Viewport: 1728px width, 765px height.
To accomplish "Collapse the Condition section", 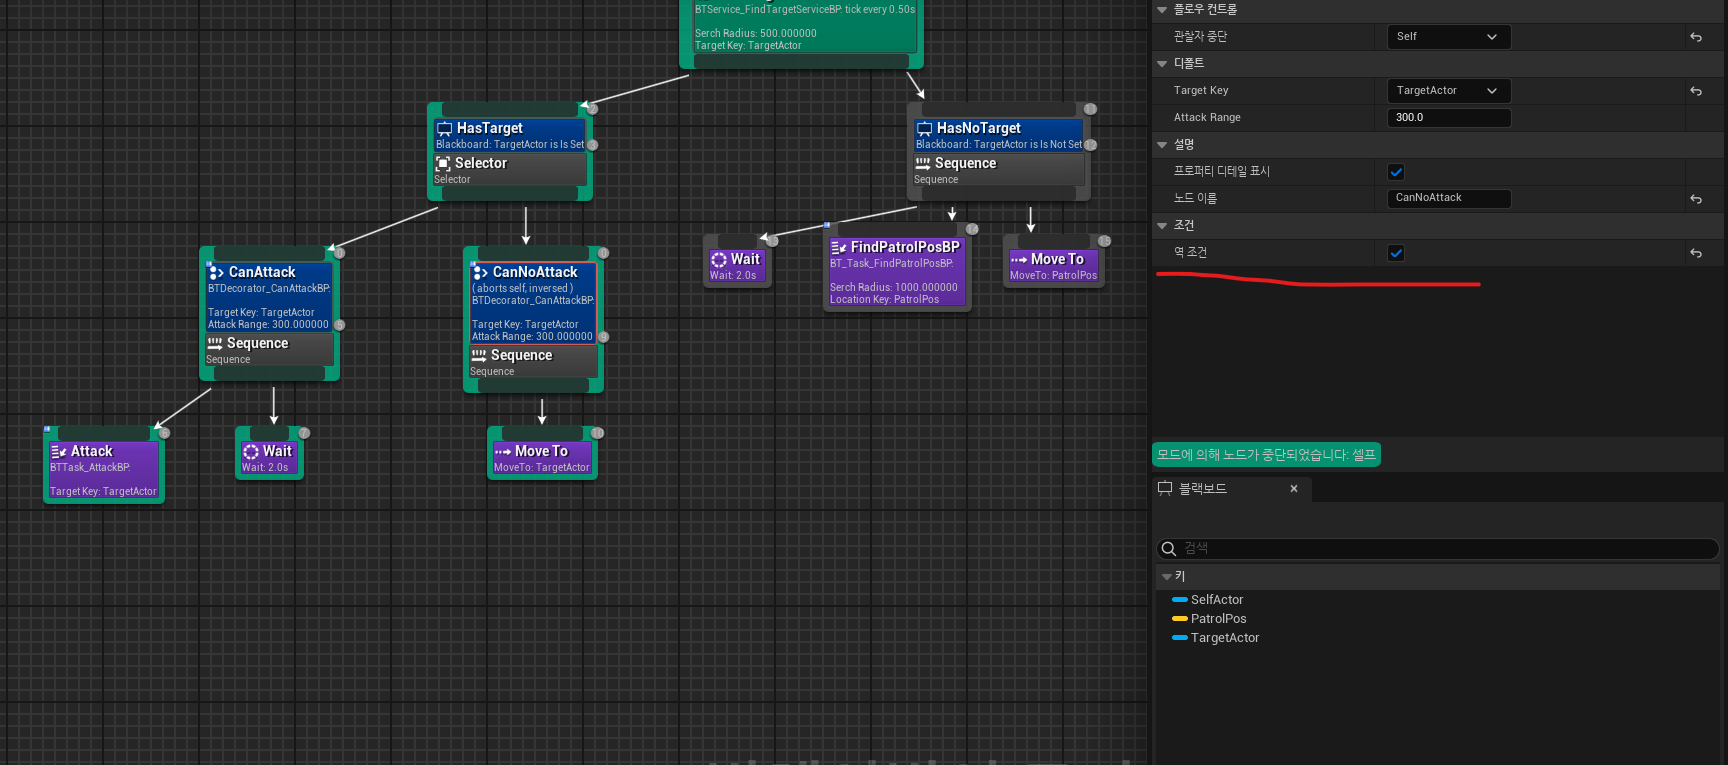I will [1162, 226].
